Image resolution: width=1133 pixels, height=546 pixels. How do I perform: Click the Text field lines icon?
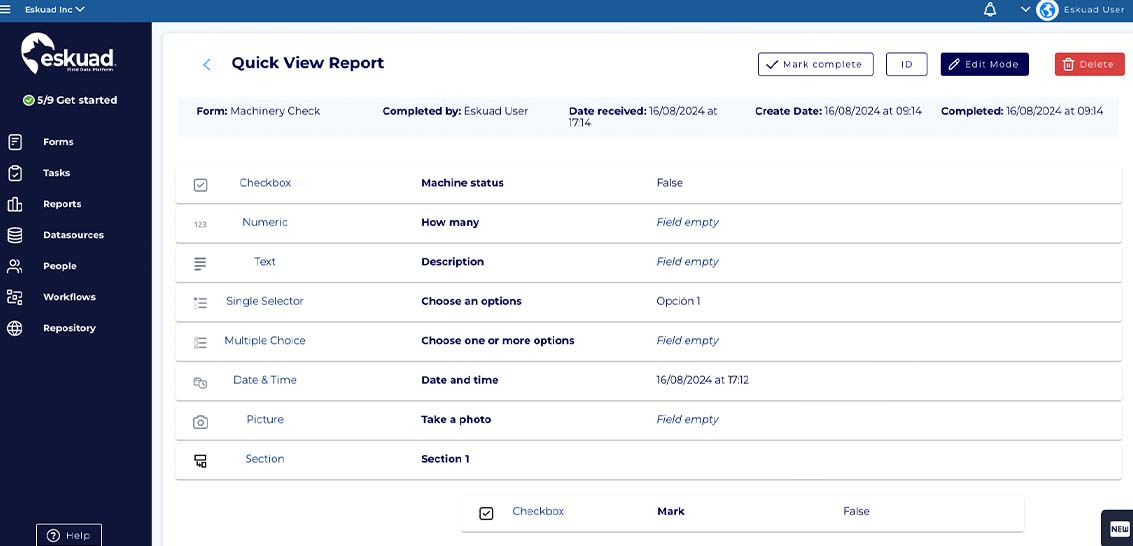click(x=200, y=264)
